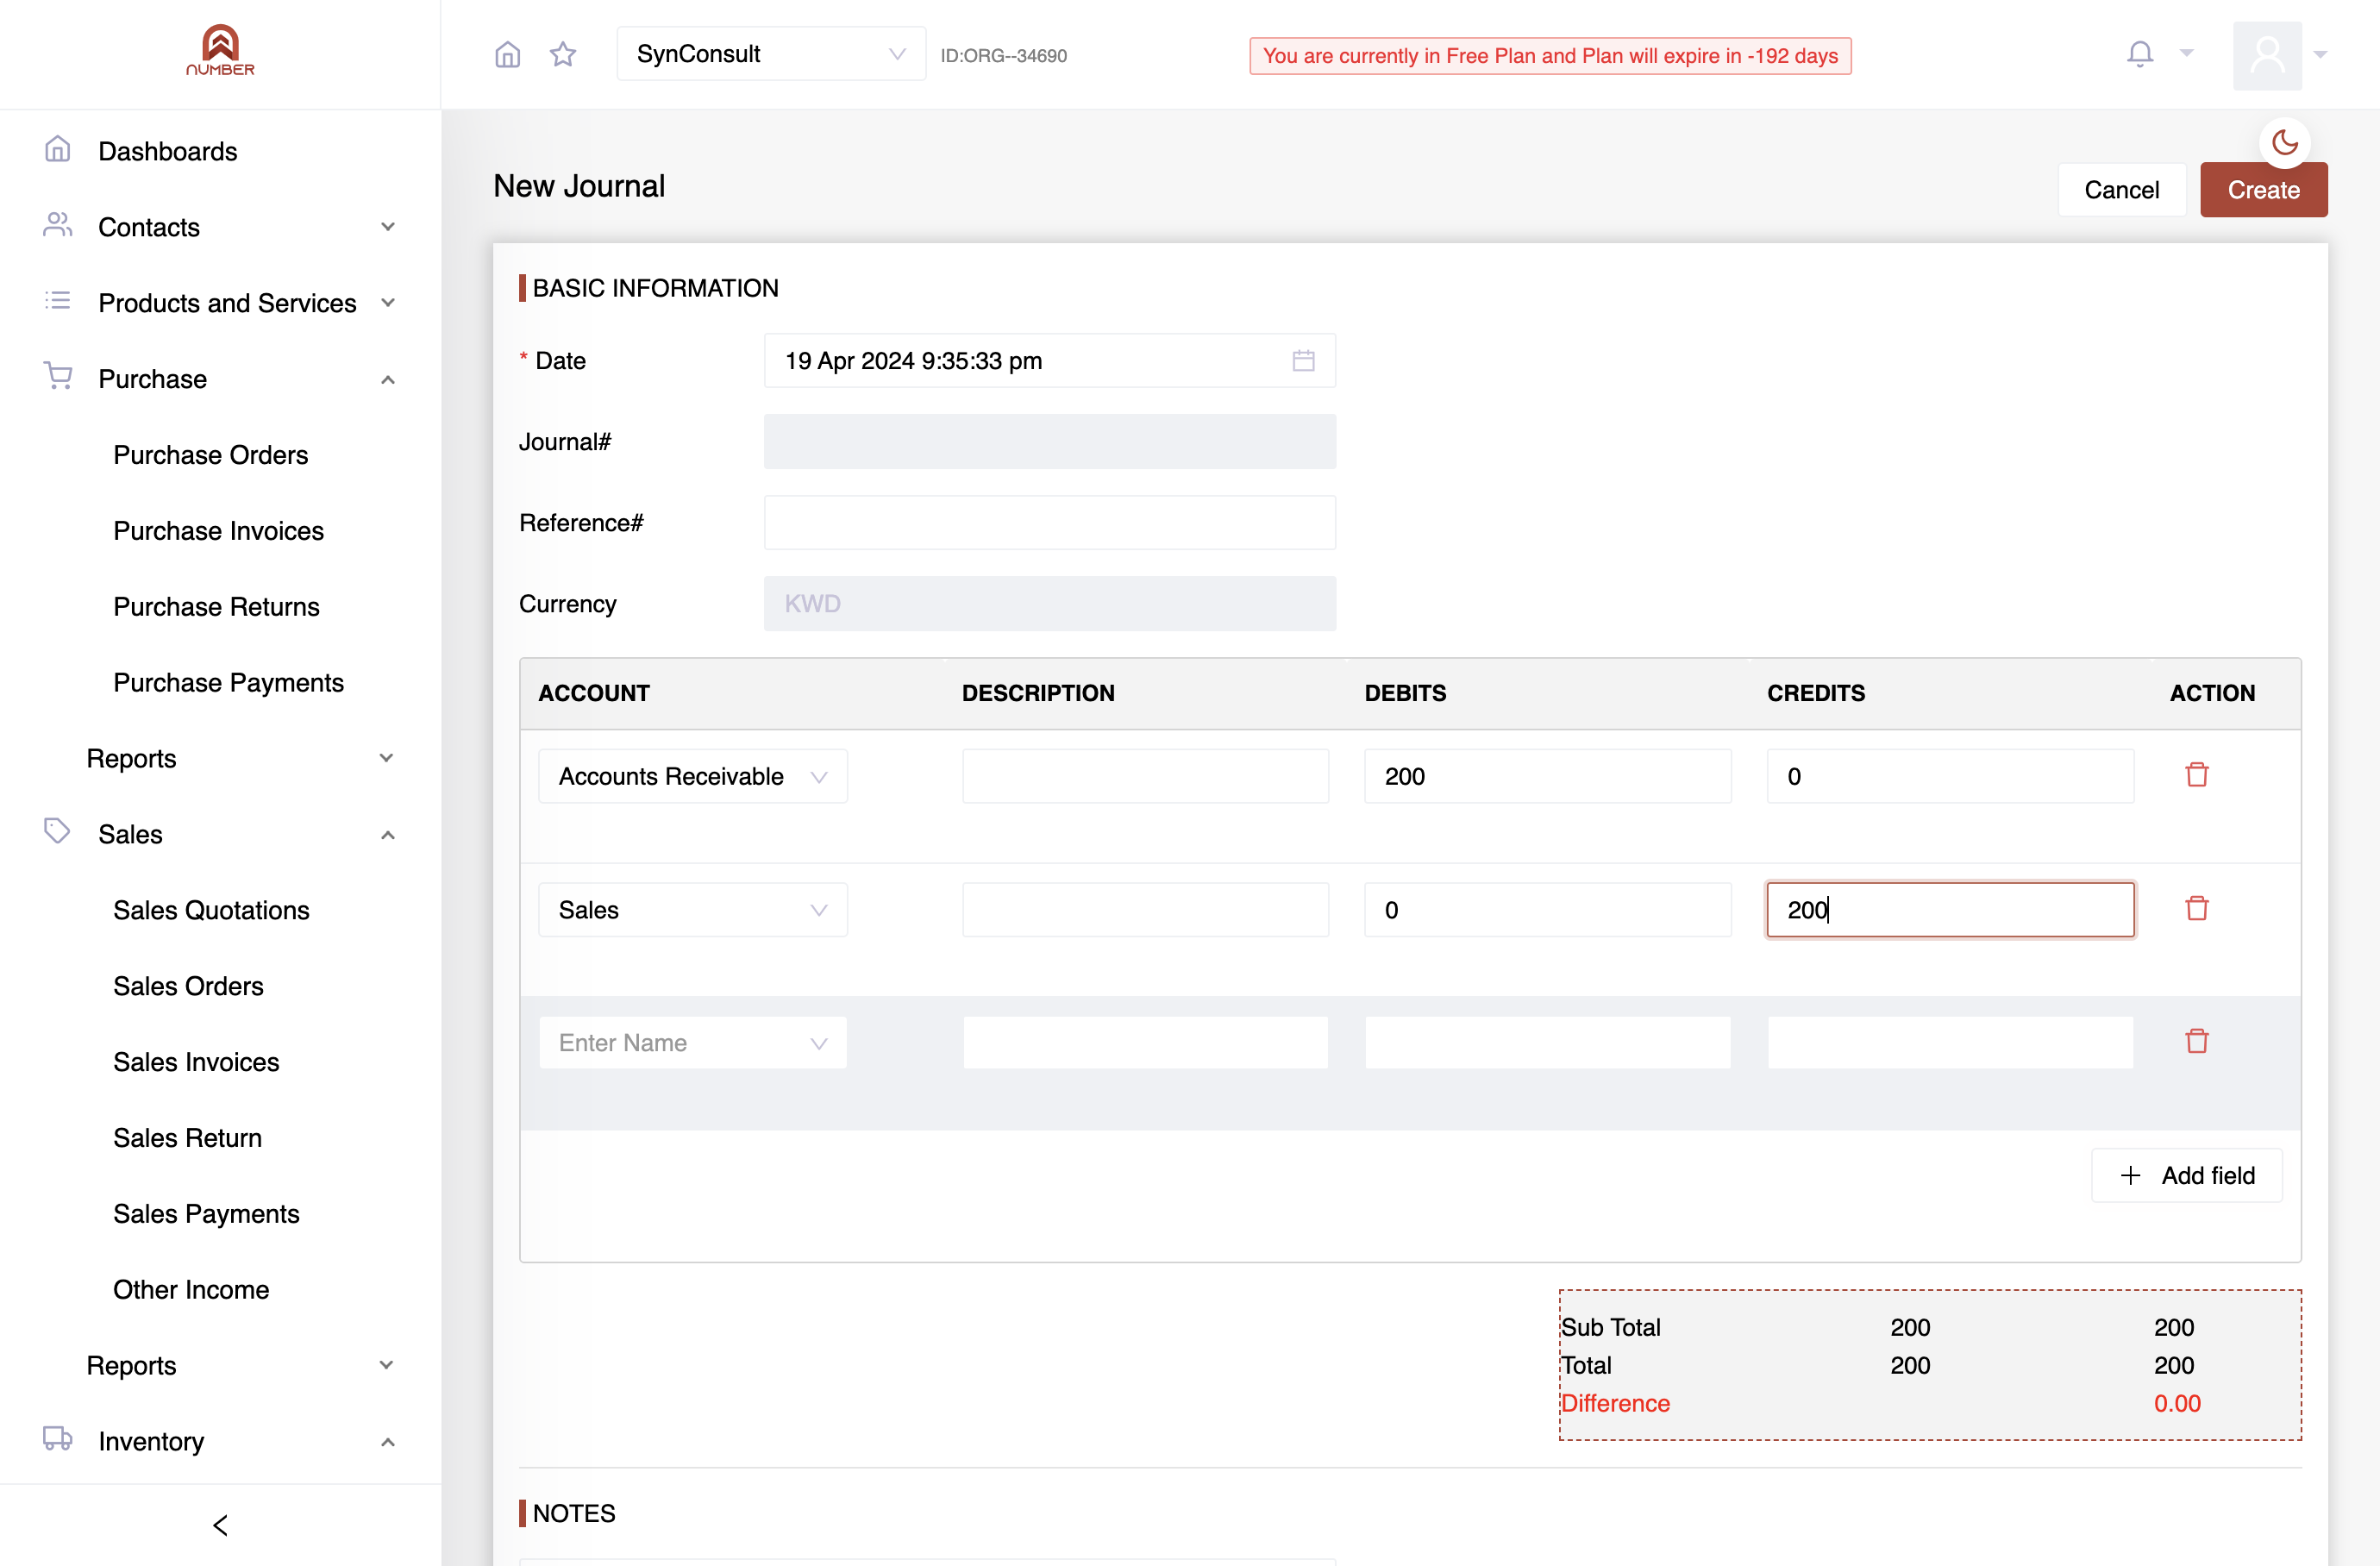Click Debits field showing 200
The width and height of the screenshot is (2380, 1566).
pos(1547,776)
